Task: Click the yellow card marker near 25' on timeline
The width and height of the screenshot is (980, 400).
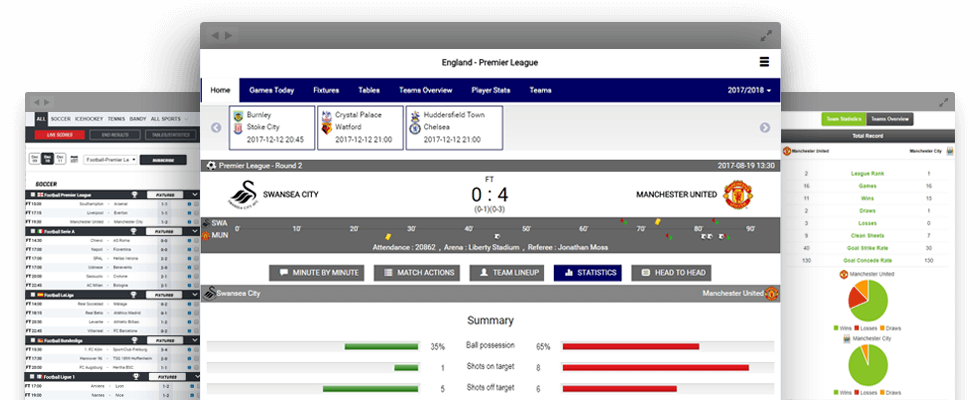Action: tap(388, 236)
